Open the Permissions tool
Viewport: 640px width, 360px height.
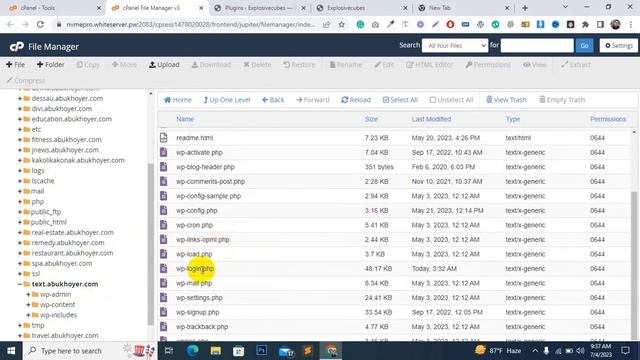(x=488, y=64)
